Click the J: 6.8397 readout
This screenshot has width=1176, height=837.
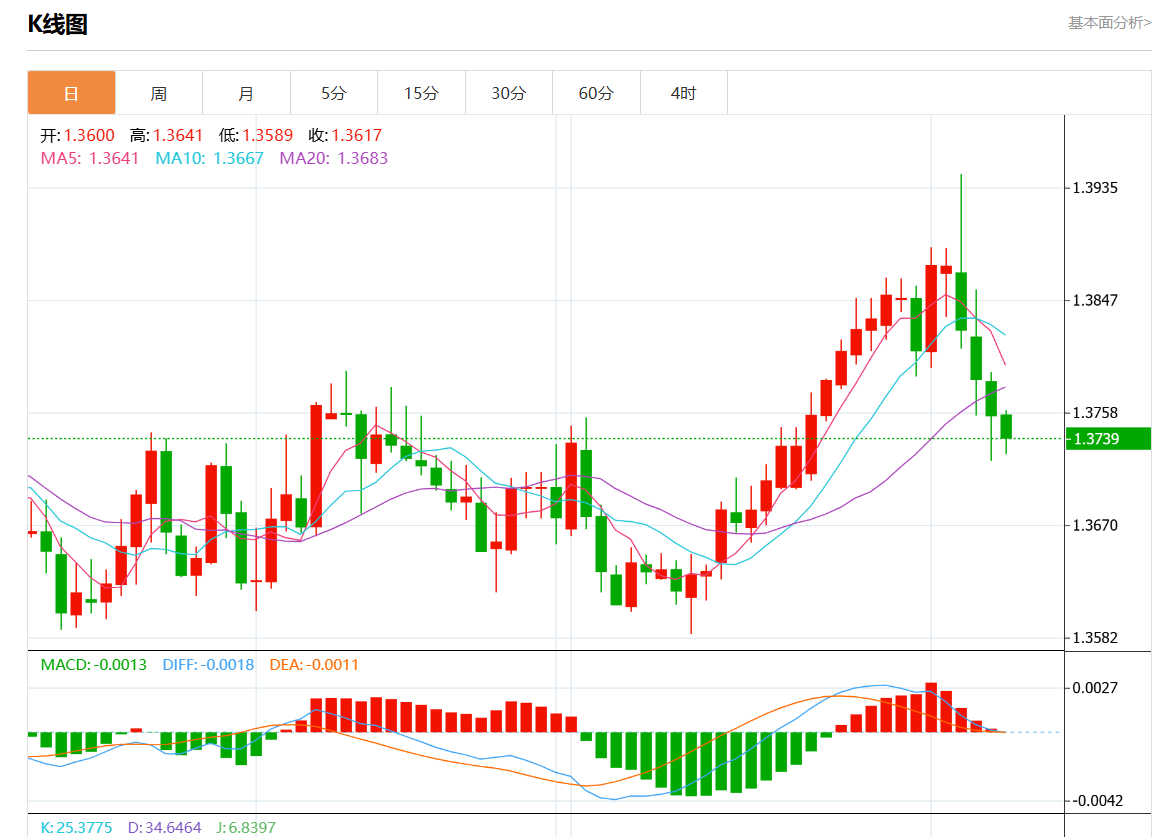coord(246,827)
